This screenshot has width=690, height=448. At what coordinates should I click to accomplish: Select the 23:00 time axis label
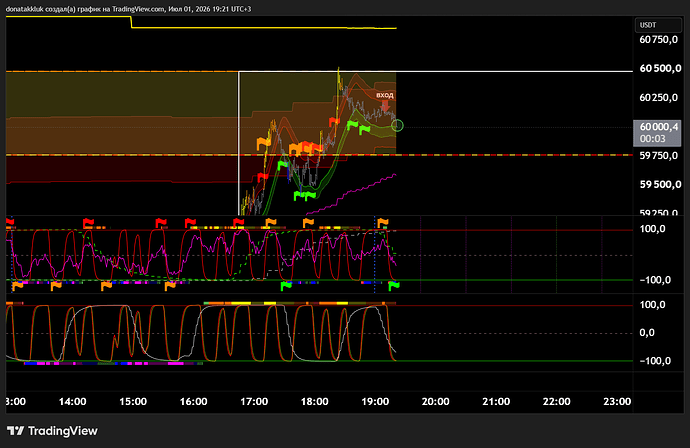tap(617, 401)
